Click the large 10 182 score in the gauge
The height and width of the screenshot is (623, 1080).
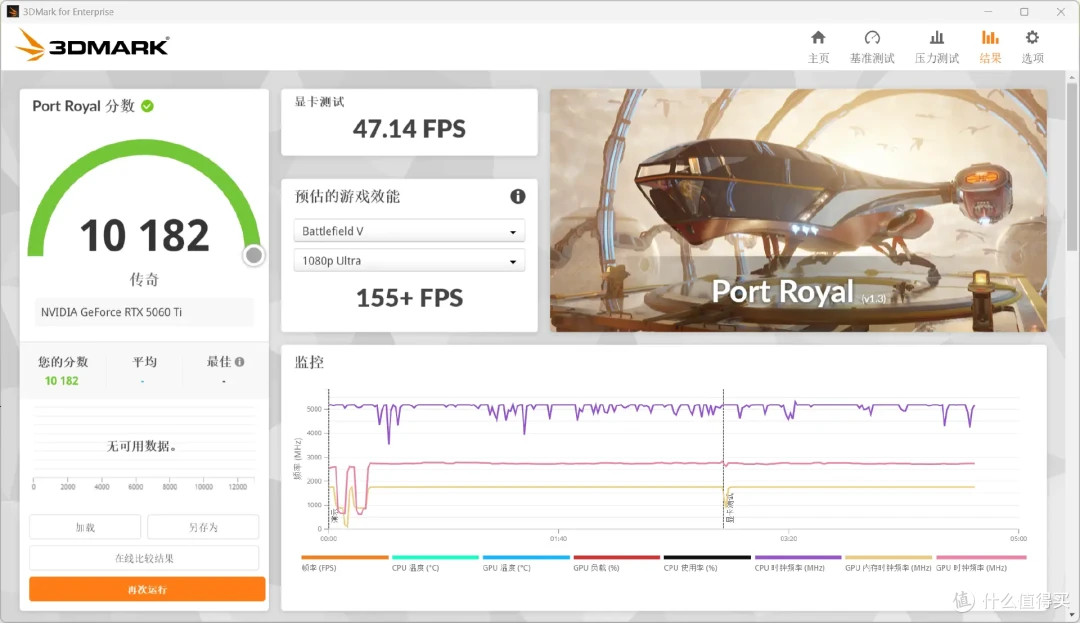pos(144,235)
